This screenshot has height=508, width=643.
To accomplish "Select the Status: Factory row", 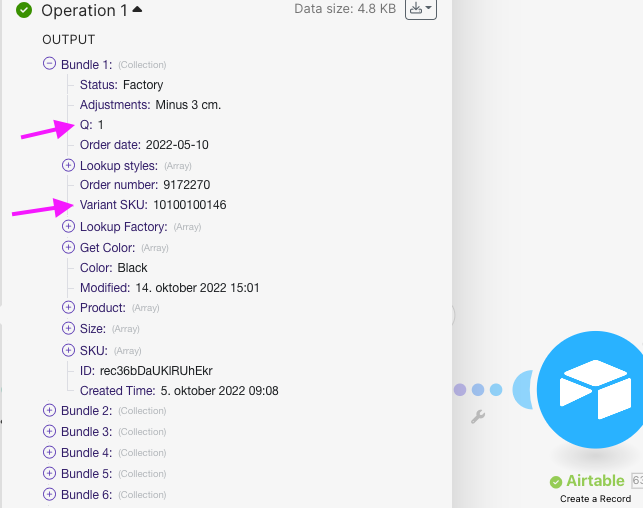I will point(121,85).
